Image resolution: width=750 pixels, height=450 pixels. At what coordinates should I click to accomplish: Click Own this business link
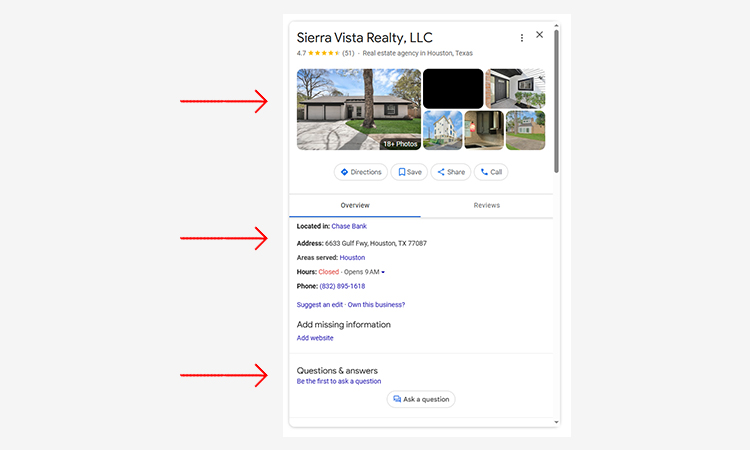(376, 304)
